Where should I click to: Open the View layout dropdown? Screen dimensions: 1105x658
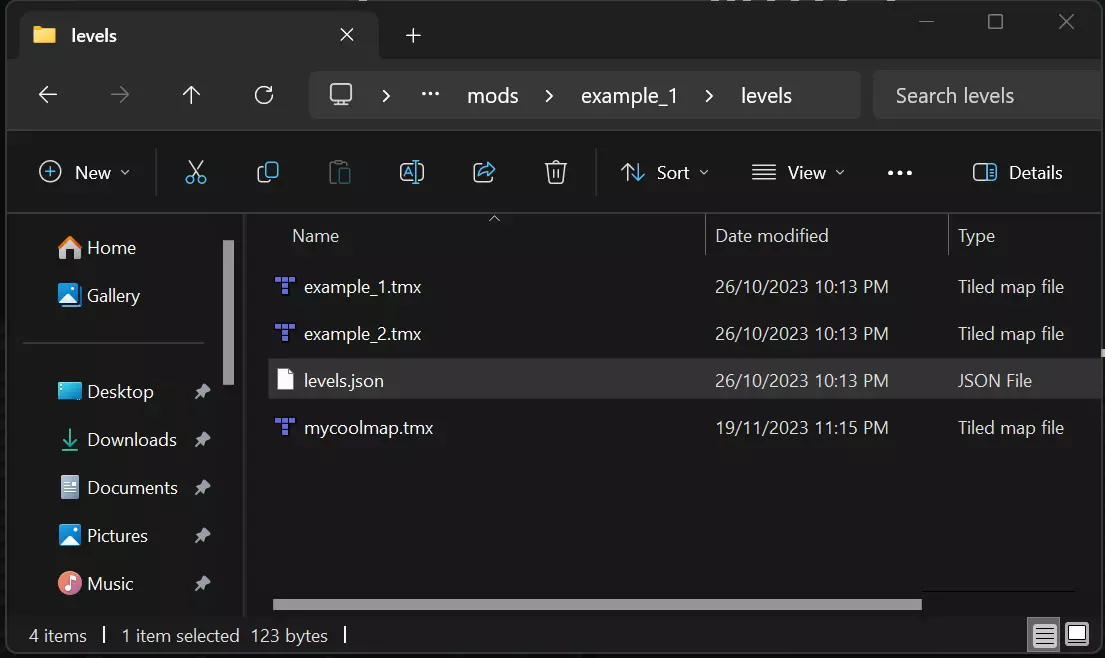tap(798, 172)
